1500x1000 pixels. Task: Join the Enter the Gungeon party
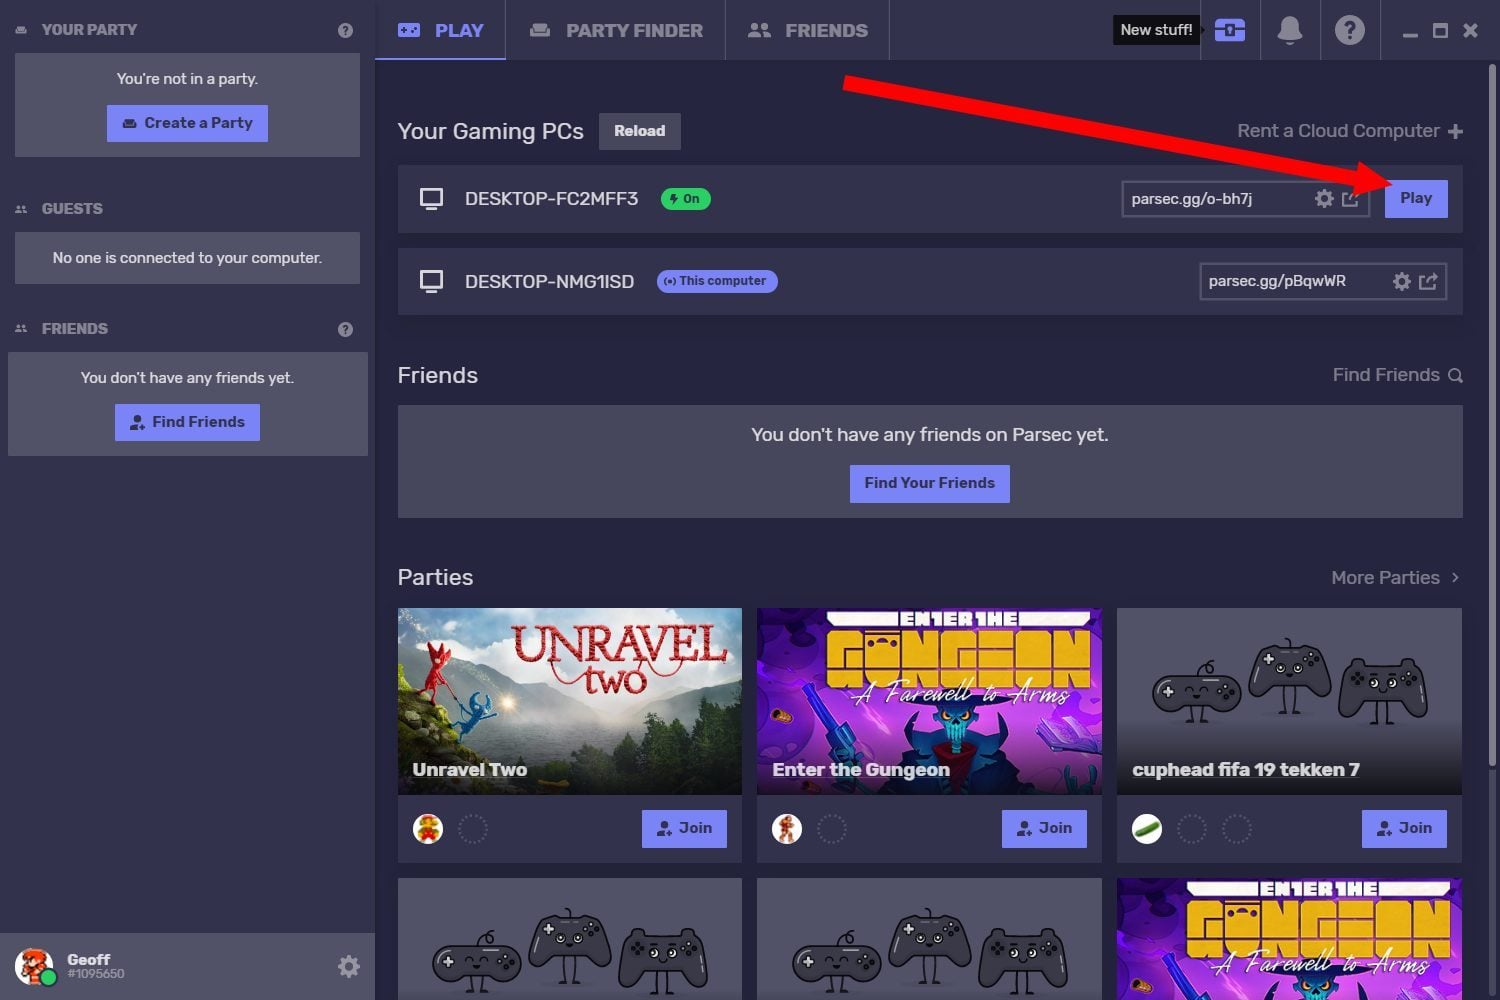click(x=1043, y=828)
